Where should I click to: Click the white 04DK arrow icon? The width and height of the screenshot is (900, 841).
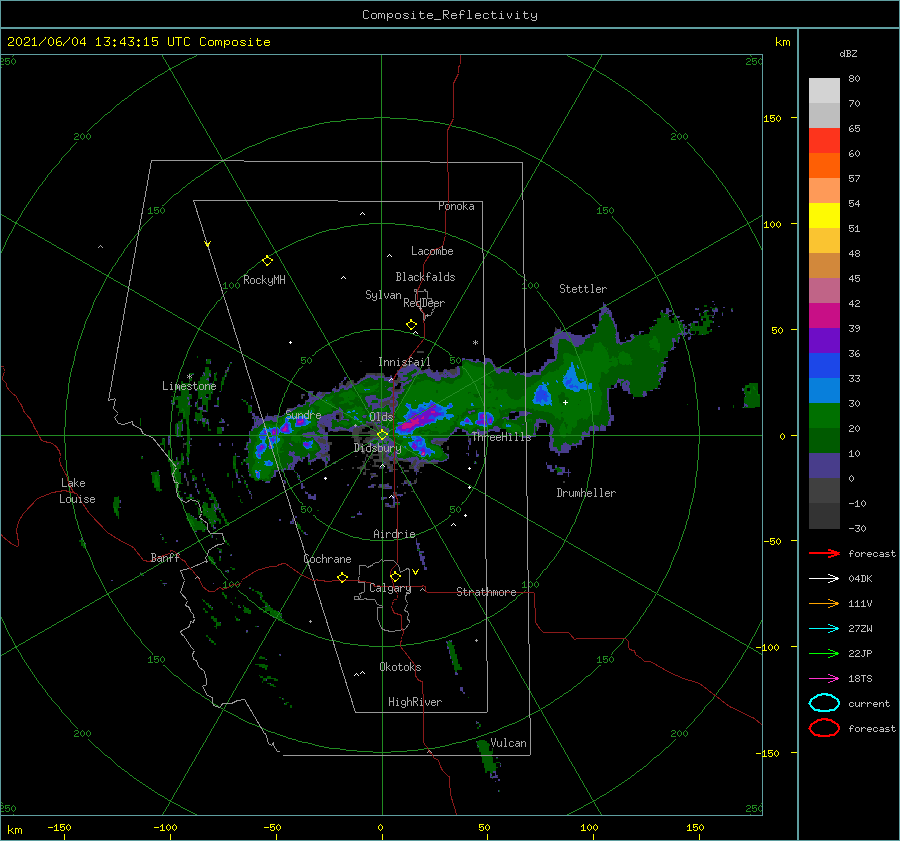[x=824, y=578]
